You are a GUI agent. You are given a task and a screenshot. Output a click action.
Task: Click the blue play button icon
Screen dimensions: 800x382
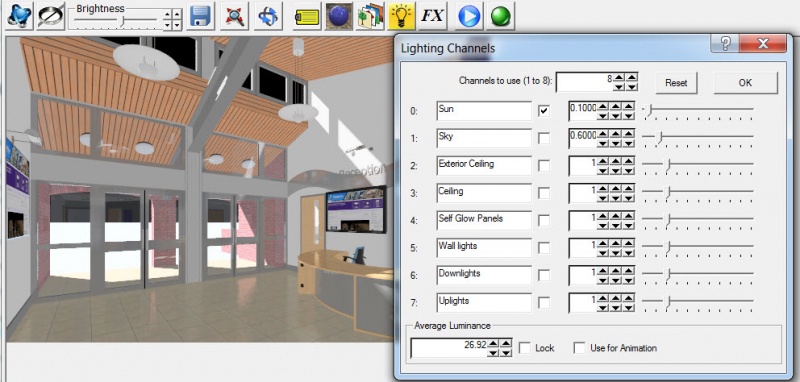point(469,16)
